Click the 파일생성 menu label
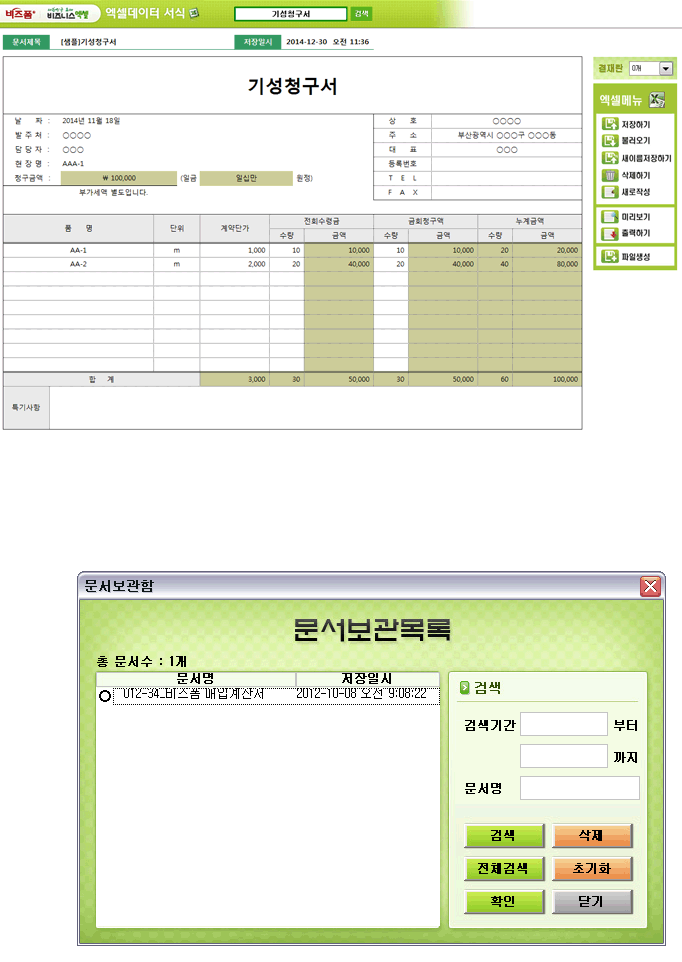Viewport: 682px width, 962px height. [x=635, y=256]
